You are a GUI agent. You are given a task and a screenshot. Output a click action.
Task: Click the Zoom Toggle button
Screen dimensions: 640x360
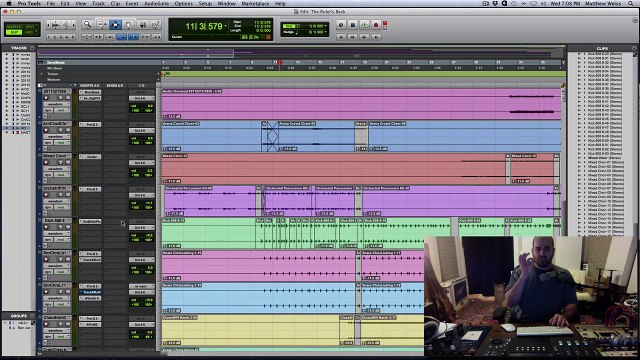click(x=87, y=37)
